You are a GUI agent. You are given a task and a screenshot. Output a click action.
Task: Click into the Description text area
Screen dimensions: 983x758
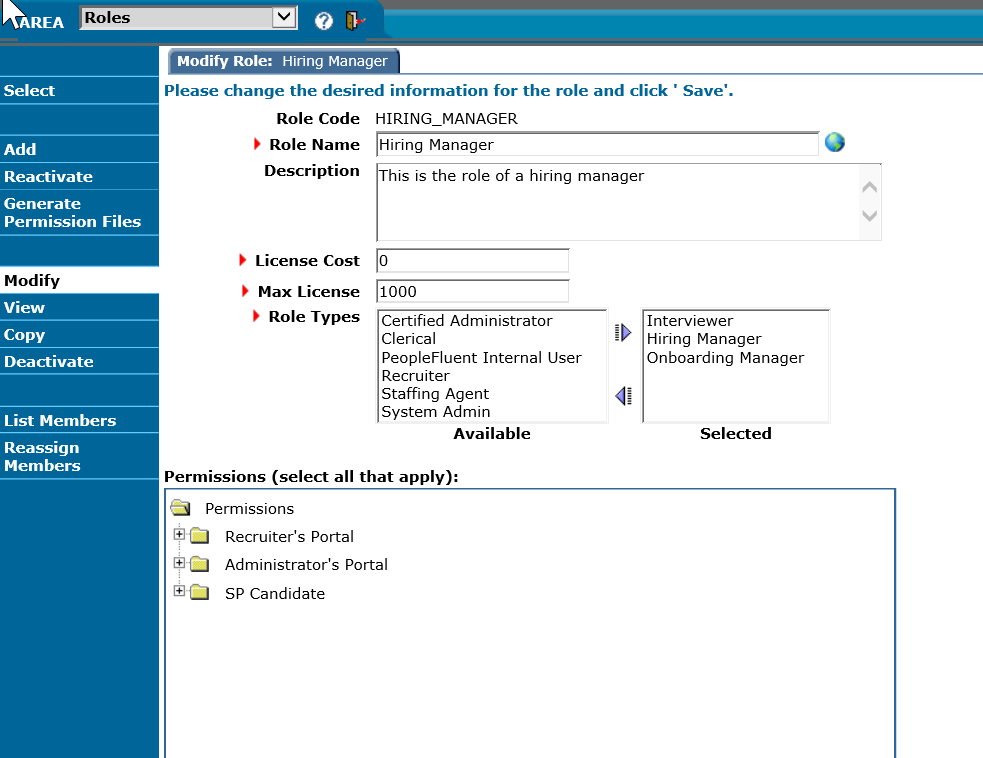pos(618,202)
